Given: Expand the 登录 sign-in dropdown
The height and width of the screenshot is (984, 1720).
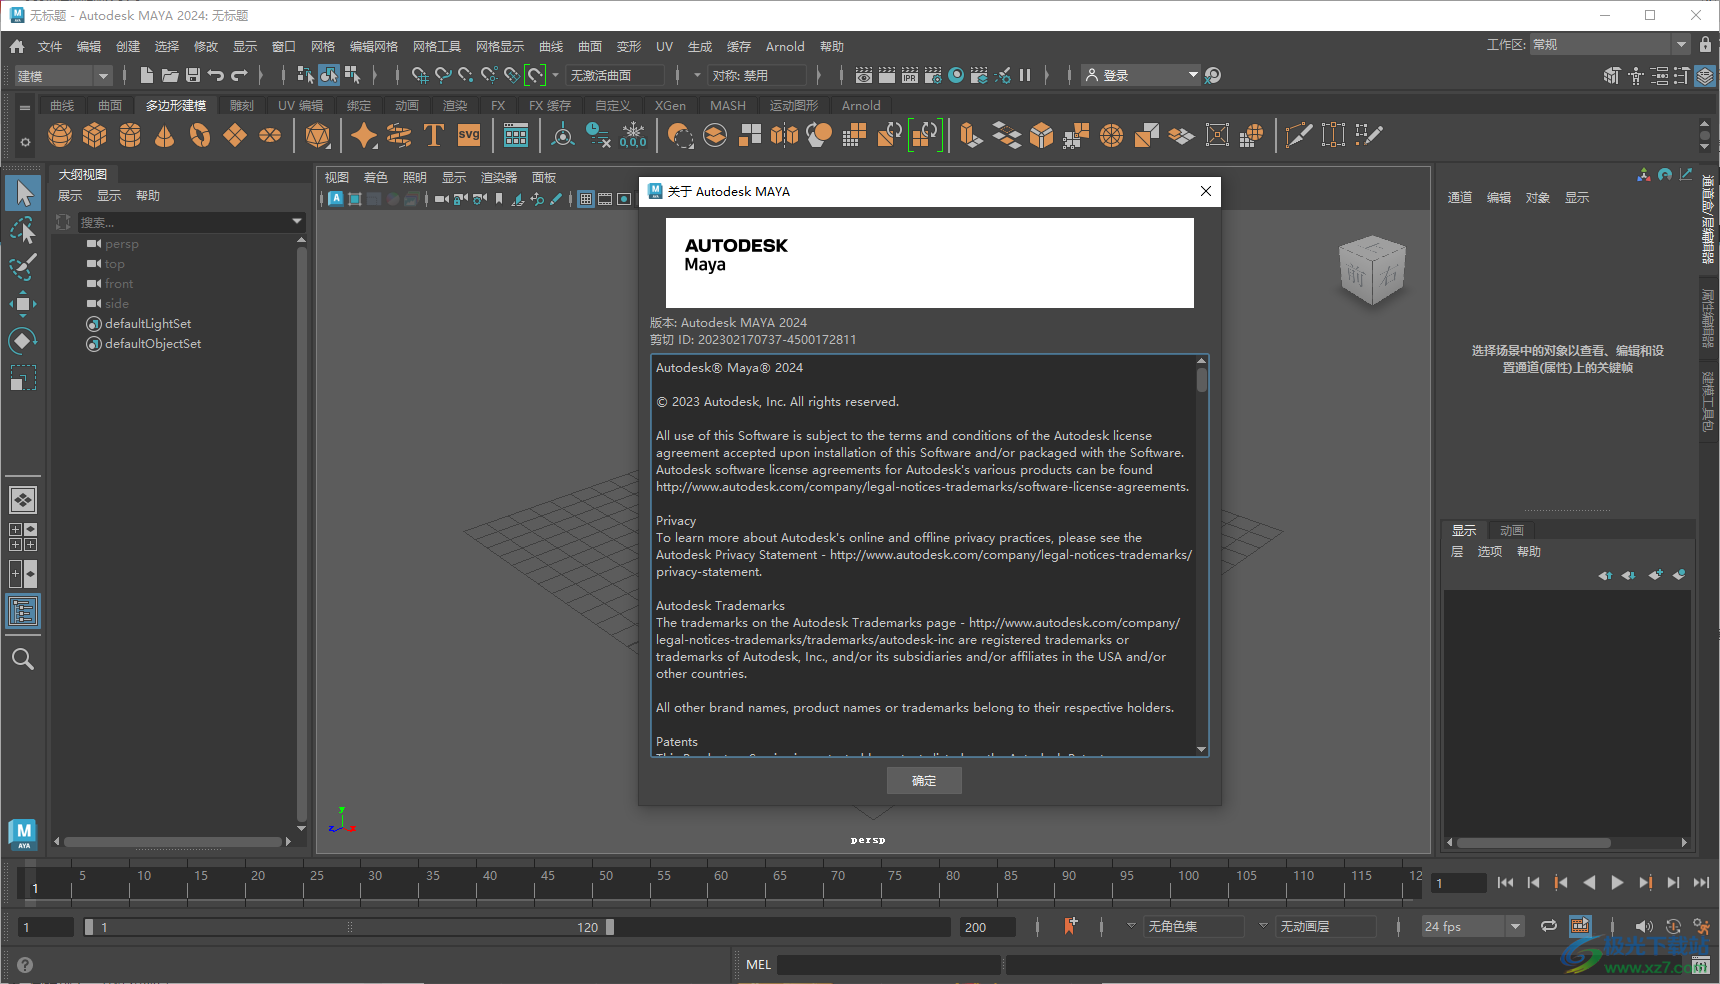Looking at the screenshot, I should click(1192, 74).
